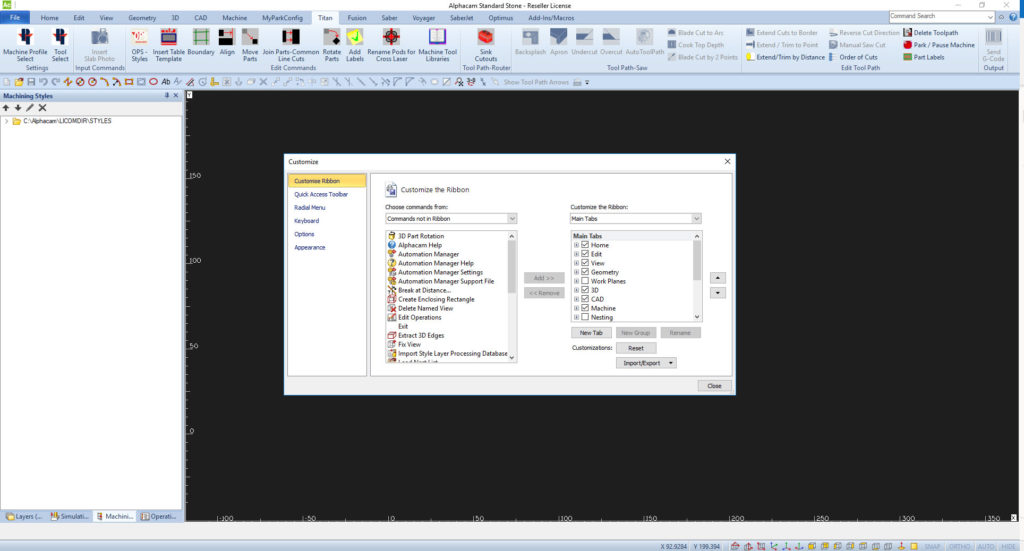The height and width of the screenshot is (551, 1024).
Task: Click the move-up arrow in Machining Styles panel
Action: (x=6, y=108)
